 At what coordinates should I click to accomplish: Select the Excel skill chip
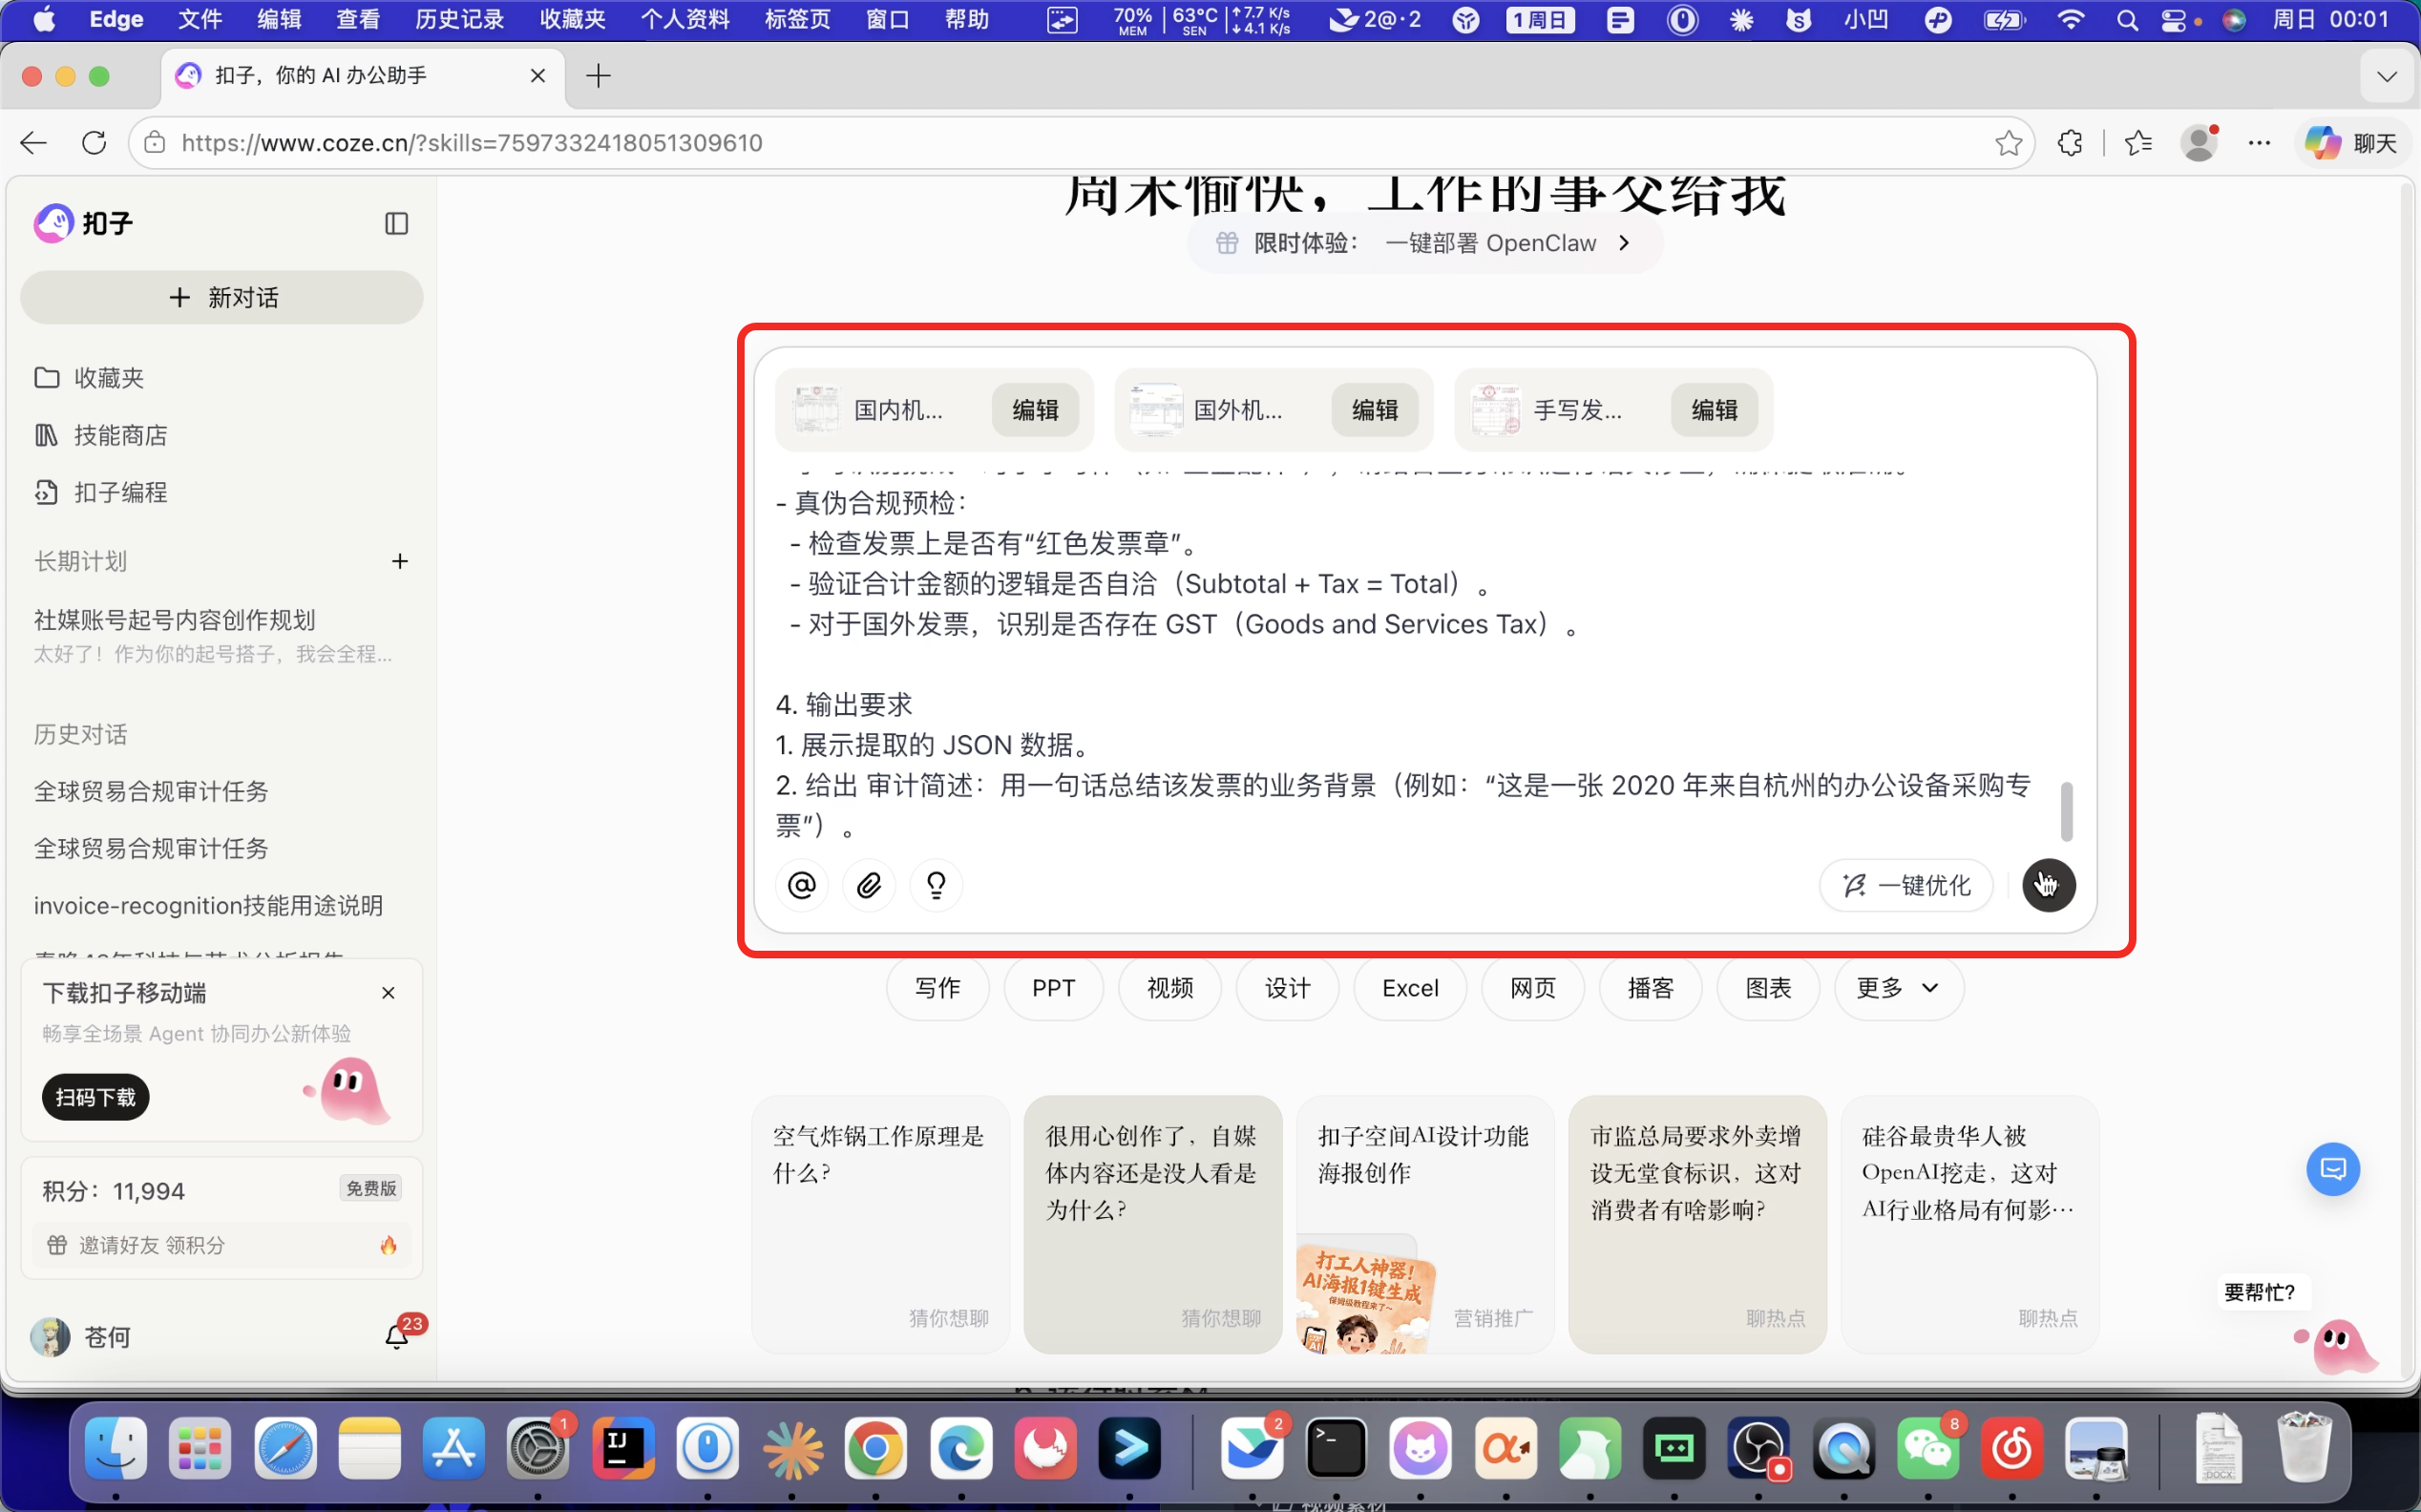[x=1410, y=988]
